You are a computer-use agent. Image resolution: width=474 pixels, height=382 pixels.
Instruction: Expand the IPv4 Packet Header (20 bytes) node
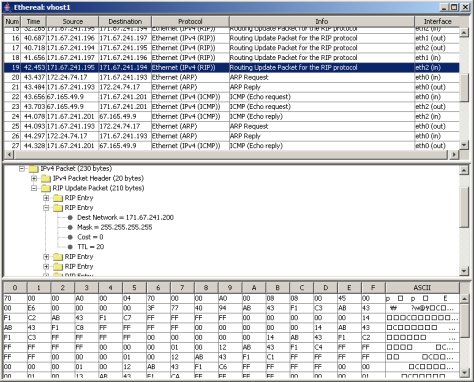34,178
